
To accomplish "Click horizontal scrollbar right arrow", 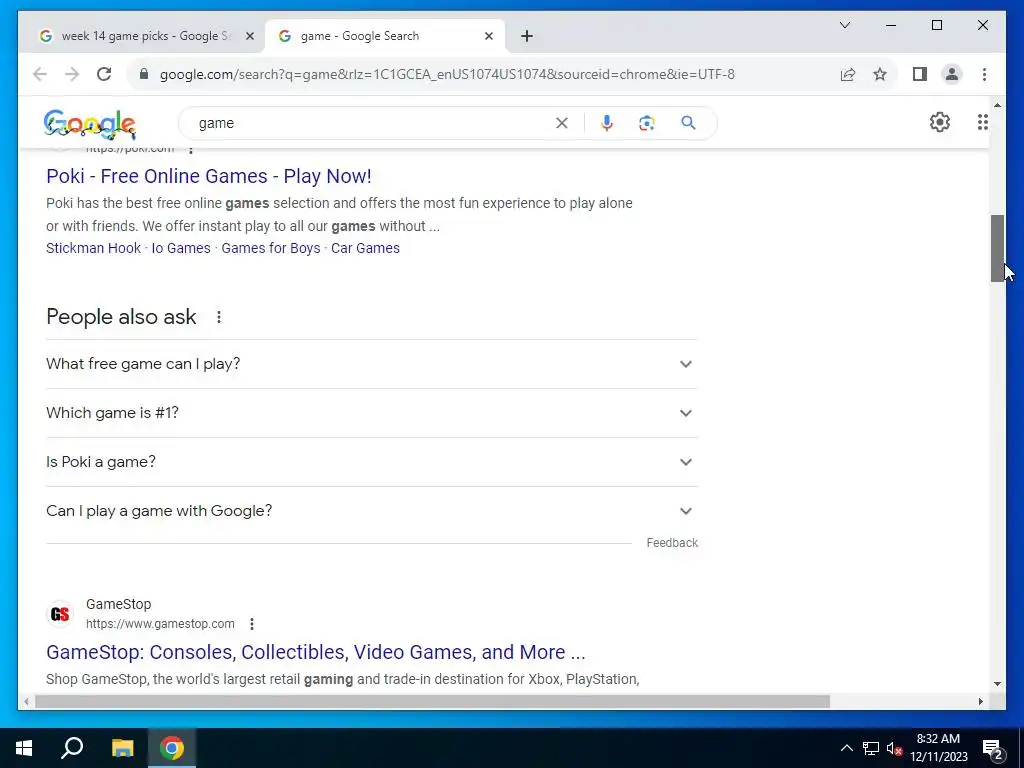I will tap(980, 701).
